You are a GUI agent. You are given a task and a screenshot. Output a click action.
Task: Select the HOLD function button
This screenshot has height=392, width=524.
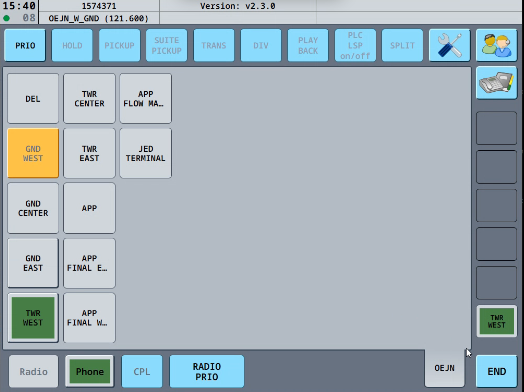point(72,45)
